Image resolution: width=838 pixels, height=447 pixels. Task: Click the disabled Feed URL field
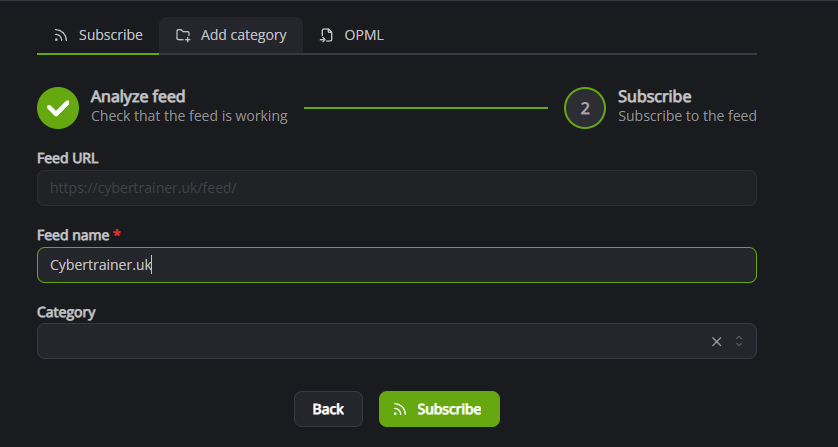pos(397,188)
